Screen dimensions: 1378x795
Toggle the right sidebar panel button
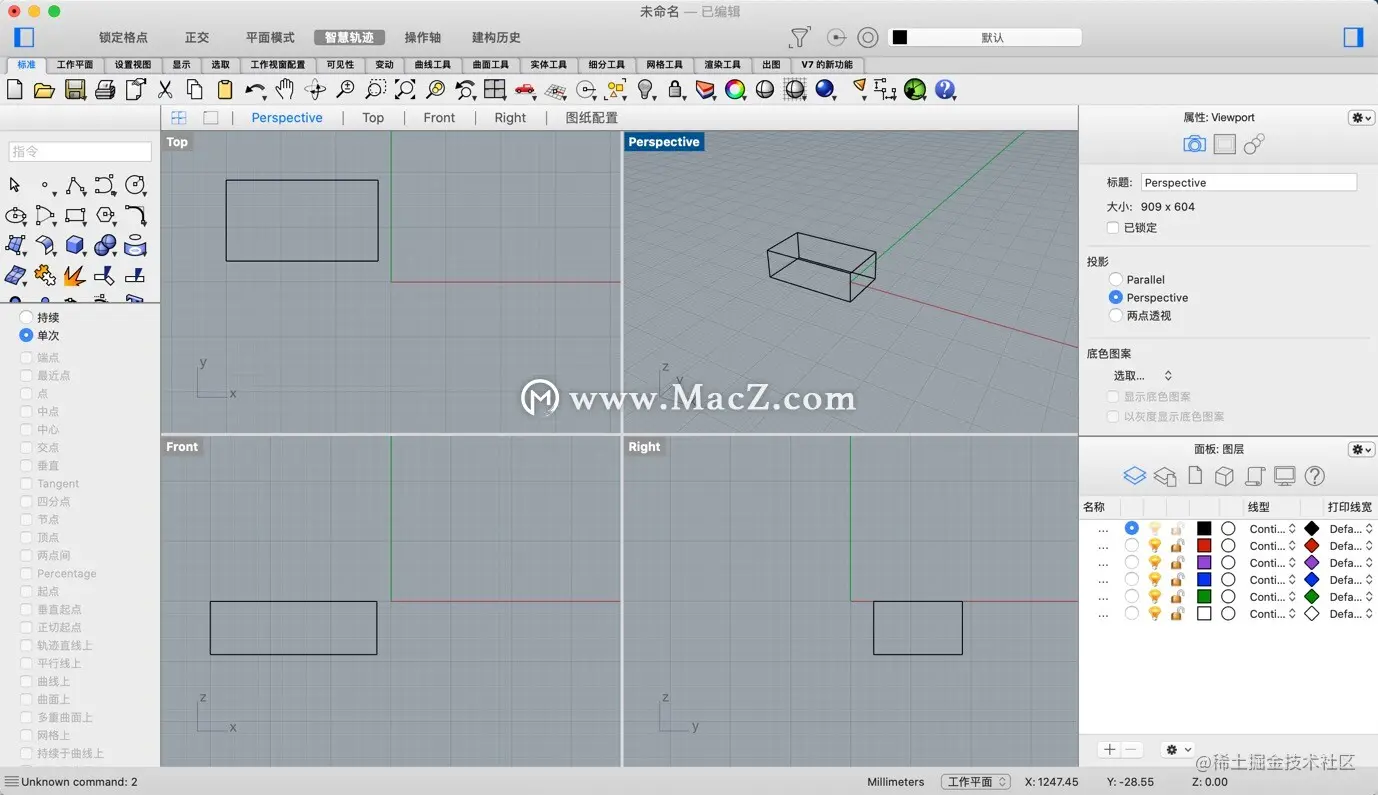(1353, 38)
